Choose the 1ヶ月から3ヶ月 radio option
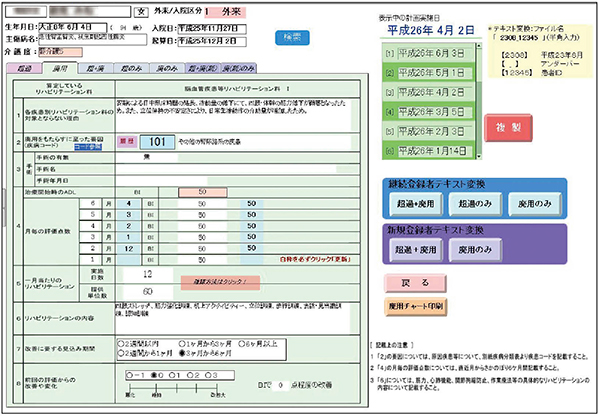This screenshot has height=416, width=600. [x=178, y=341]
